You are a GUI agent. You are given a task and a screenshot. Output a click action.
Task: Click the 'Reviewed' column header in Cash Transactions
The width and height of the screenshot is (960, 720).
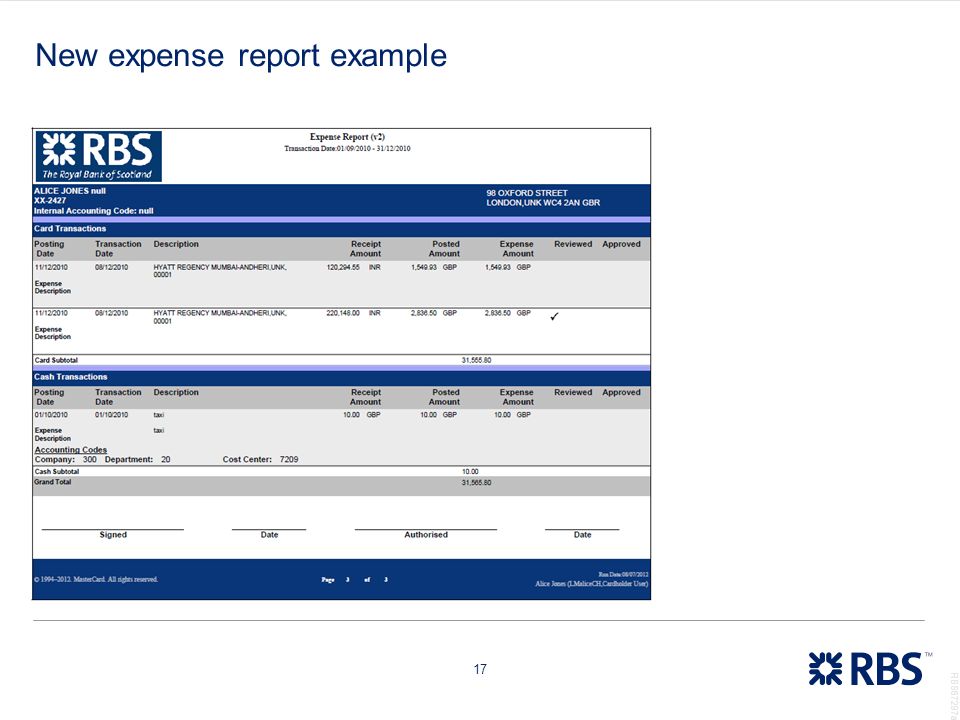pyautogui.click(x=573, y=392)
